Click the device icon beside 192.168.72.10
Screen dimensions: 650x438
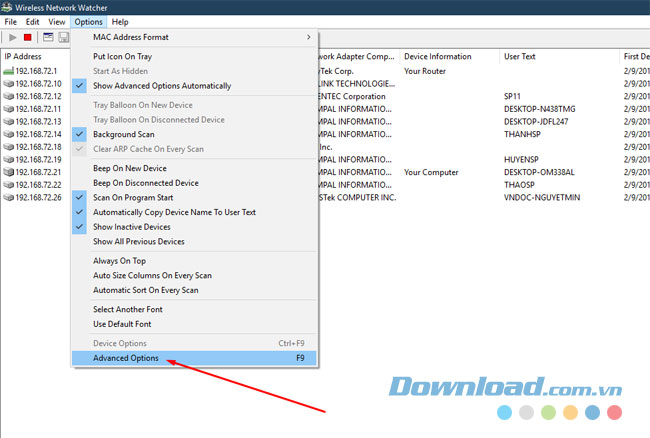point(10,84)
